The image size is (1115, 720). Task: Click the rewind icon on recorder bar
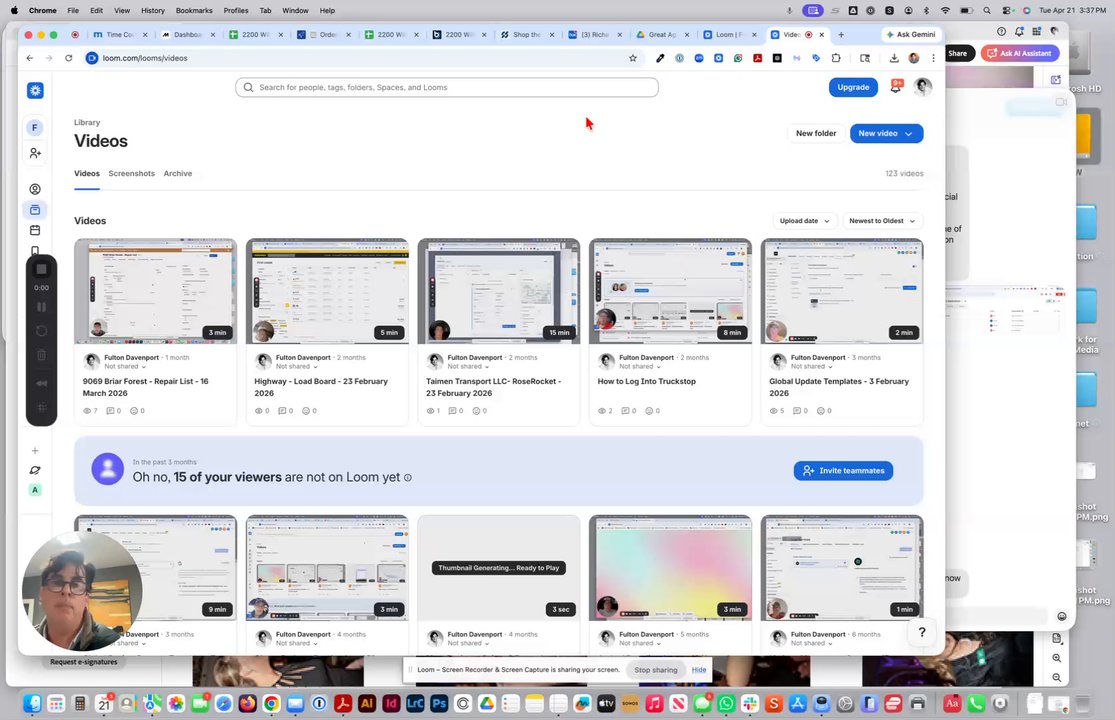tap(41, 383)
